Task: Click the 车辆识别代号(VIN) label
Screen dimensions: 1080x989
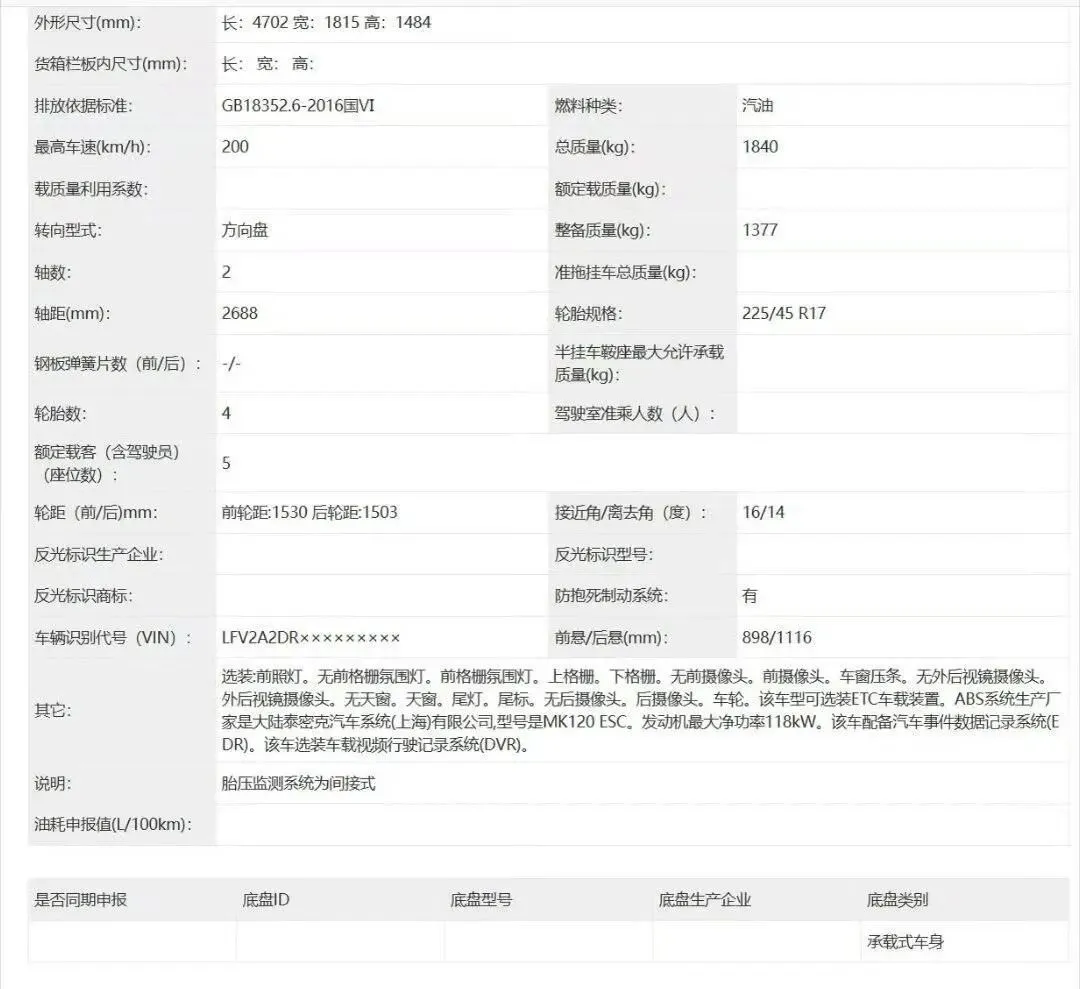Action: point(113,638)
